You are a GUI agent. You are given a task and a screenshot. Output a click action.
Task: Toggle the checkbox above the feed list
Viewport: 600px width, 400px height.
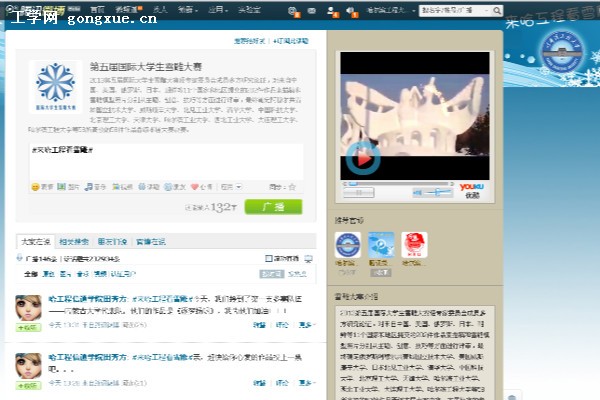pyautogui.click(x=268, y=258)
